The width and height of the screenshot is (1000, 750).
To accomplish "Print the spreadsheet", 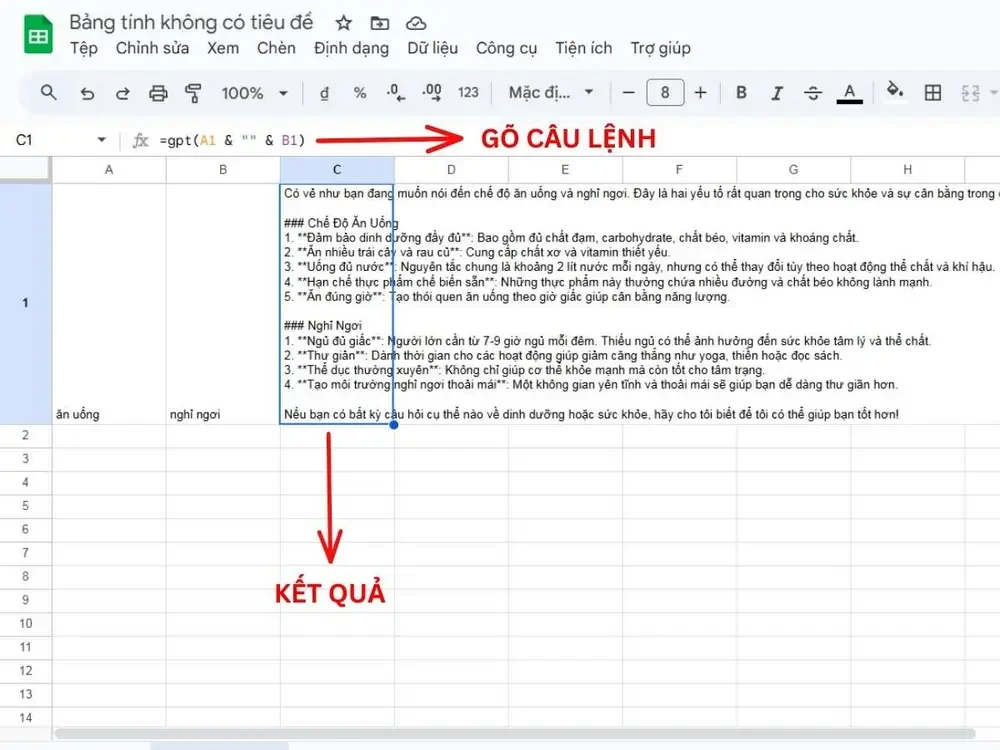I will (158, 93).
